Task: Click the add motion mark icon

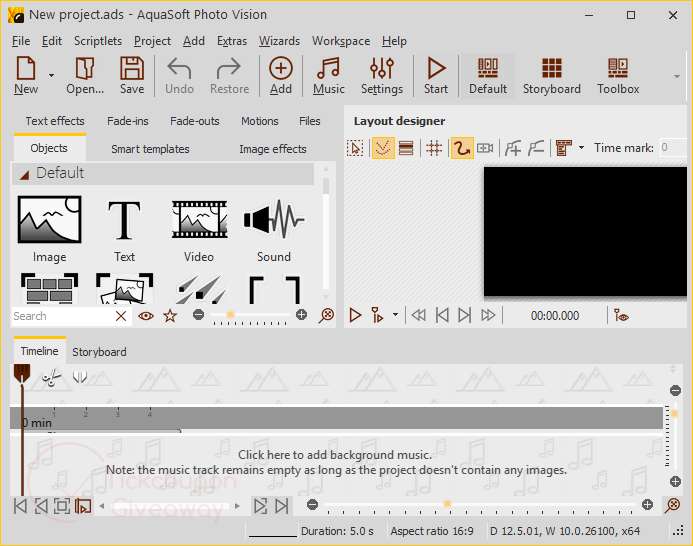Action: pos(513,148)
